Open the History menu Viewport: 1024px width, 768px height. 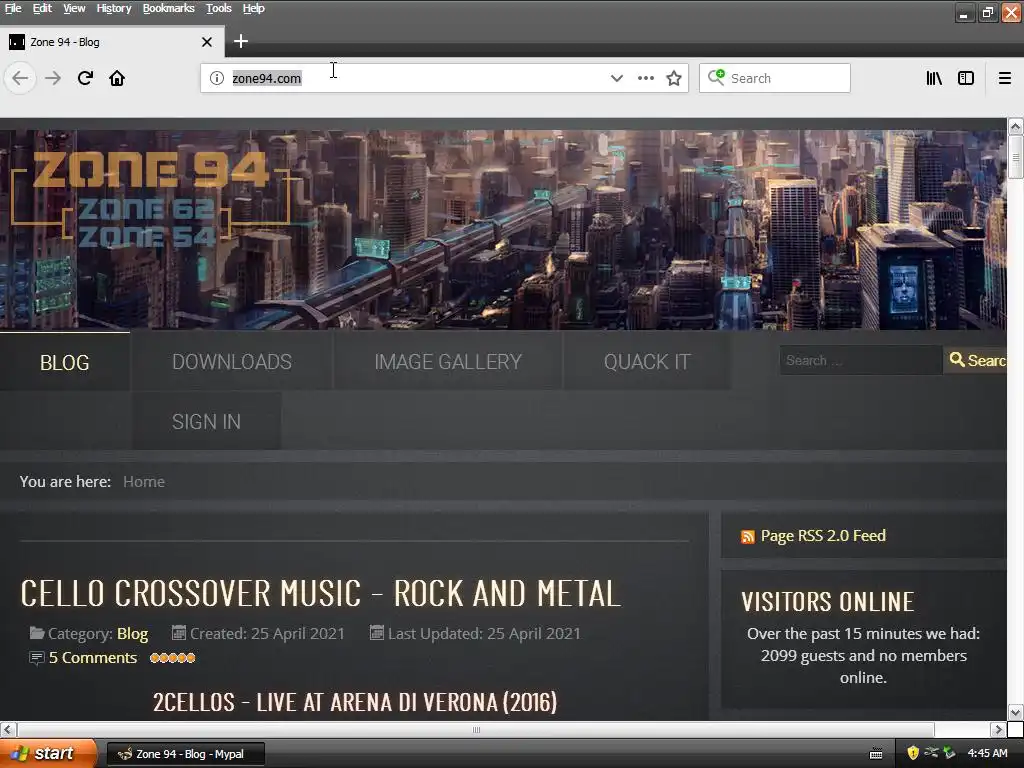tap(114, 8)
